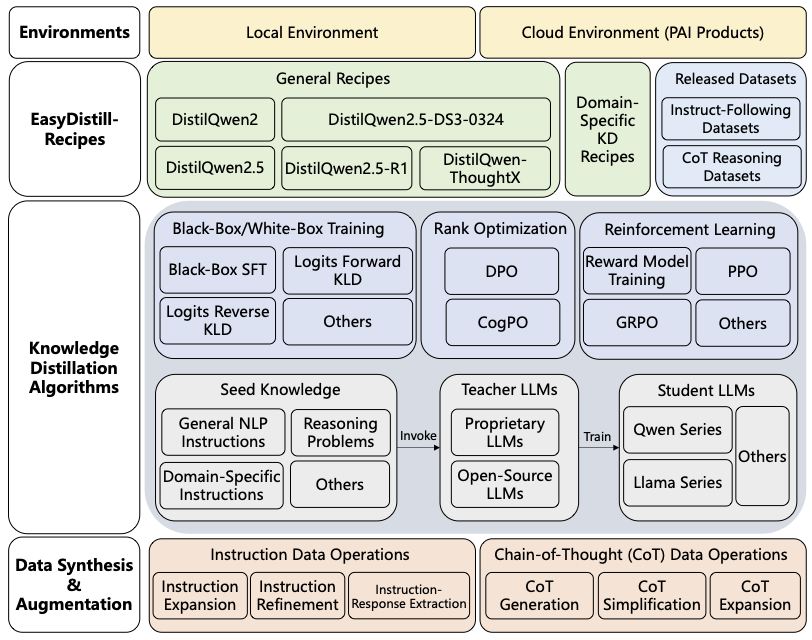Open the Instruct-Following Datasets box

click(731, 119)
